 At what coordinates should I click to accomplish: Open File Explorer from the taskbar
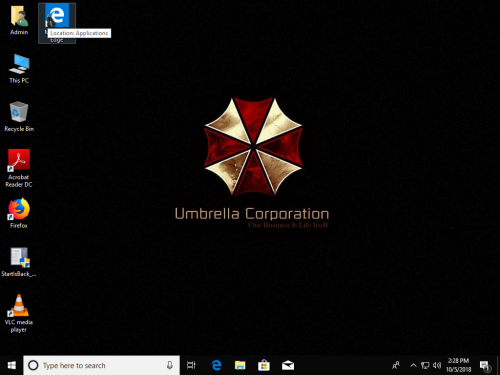click(x=240, y=365)
